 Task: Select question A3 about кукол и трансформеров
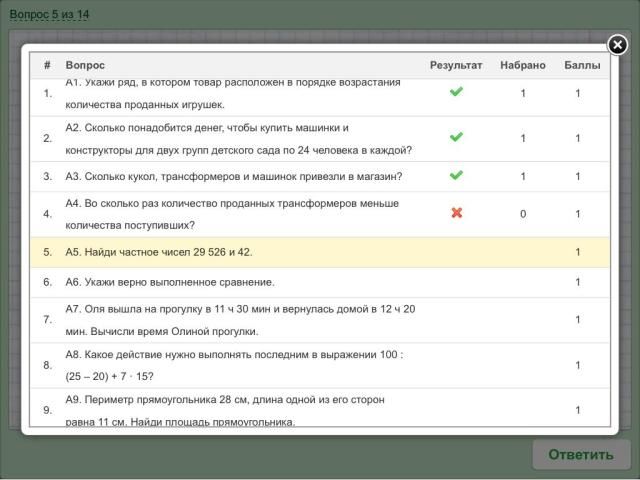pyautogui.click(x=233, y=176)
